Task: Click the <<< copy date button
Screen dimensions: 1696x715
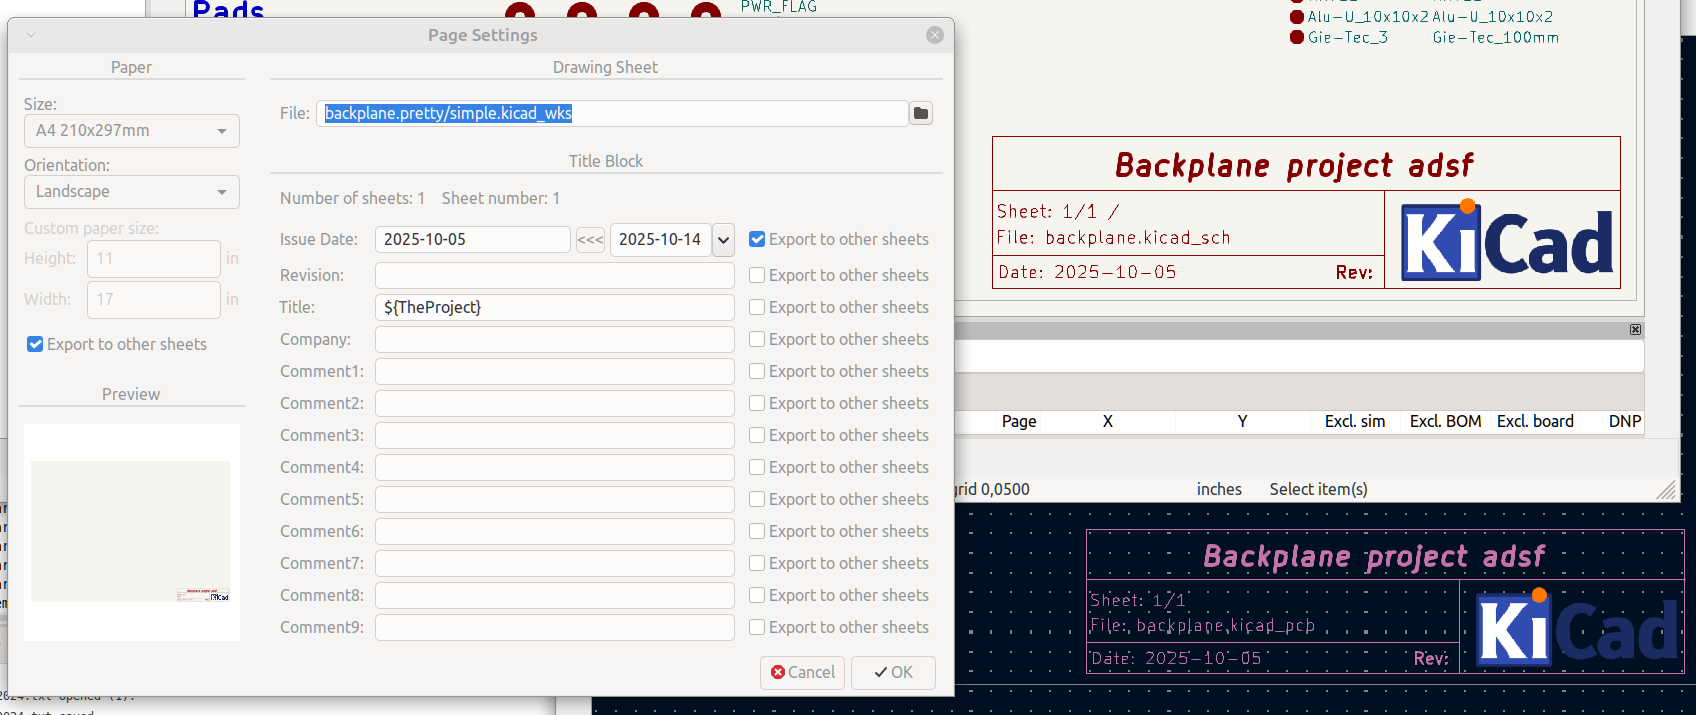Action: coord(590,240)
